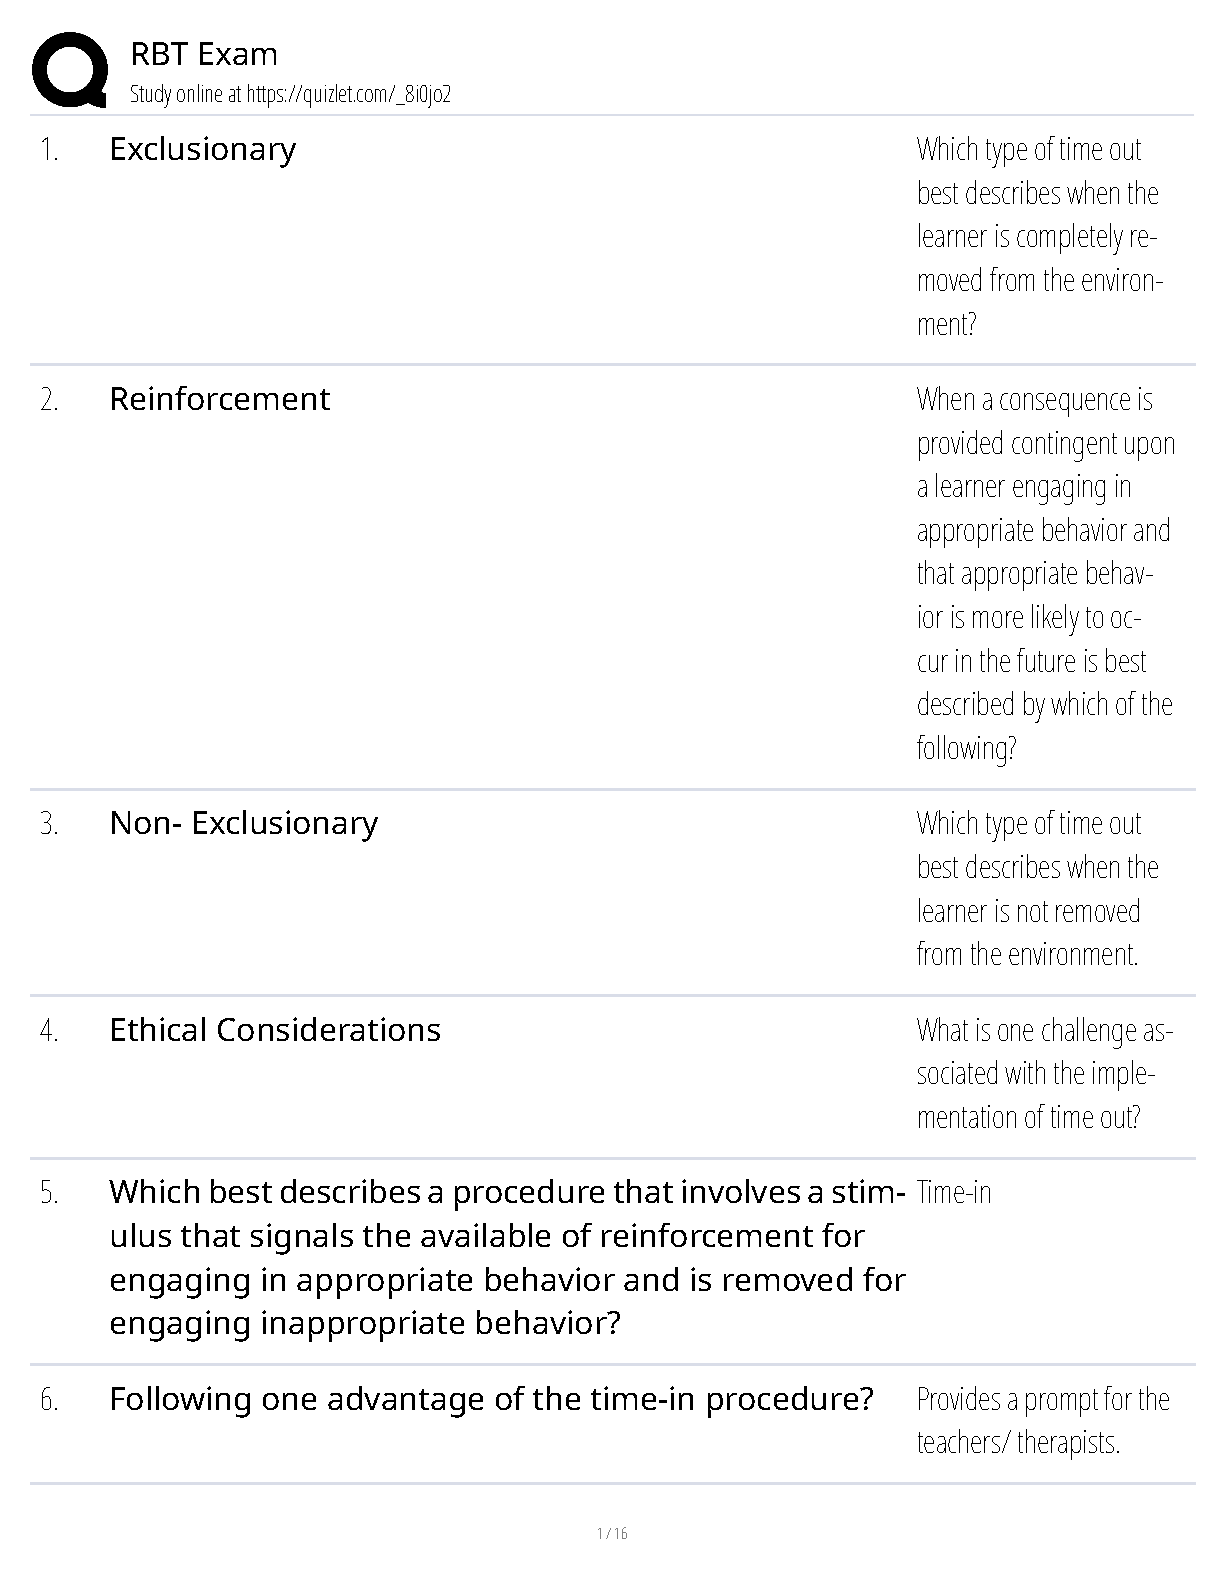This screenshot has height=1584, width=1224.
Task: Click definition about consequence provided contingent
Action: coord(1046,574)
